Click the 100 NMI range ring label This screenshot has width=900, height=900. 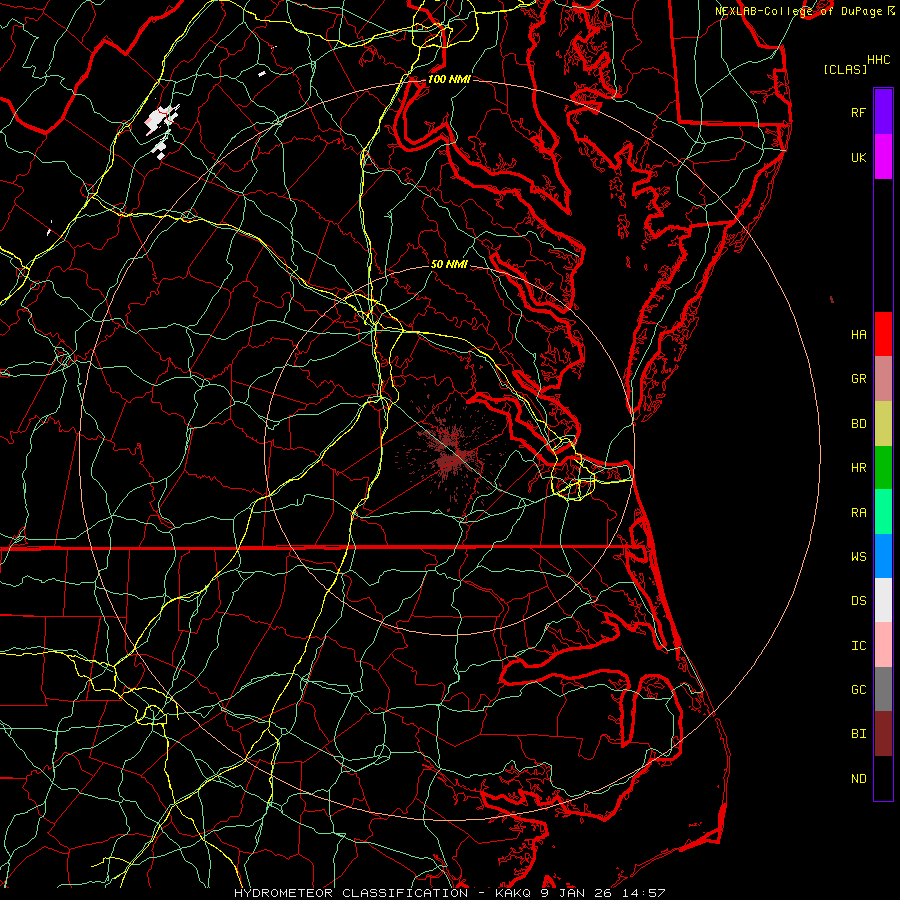(x=449, y=79)
